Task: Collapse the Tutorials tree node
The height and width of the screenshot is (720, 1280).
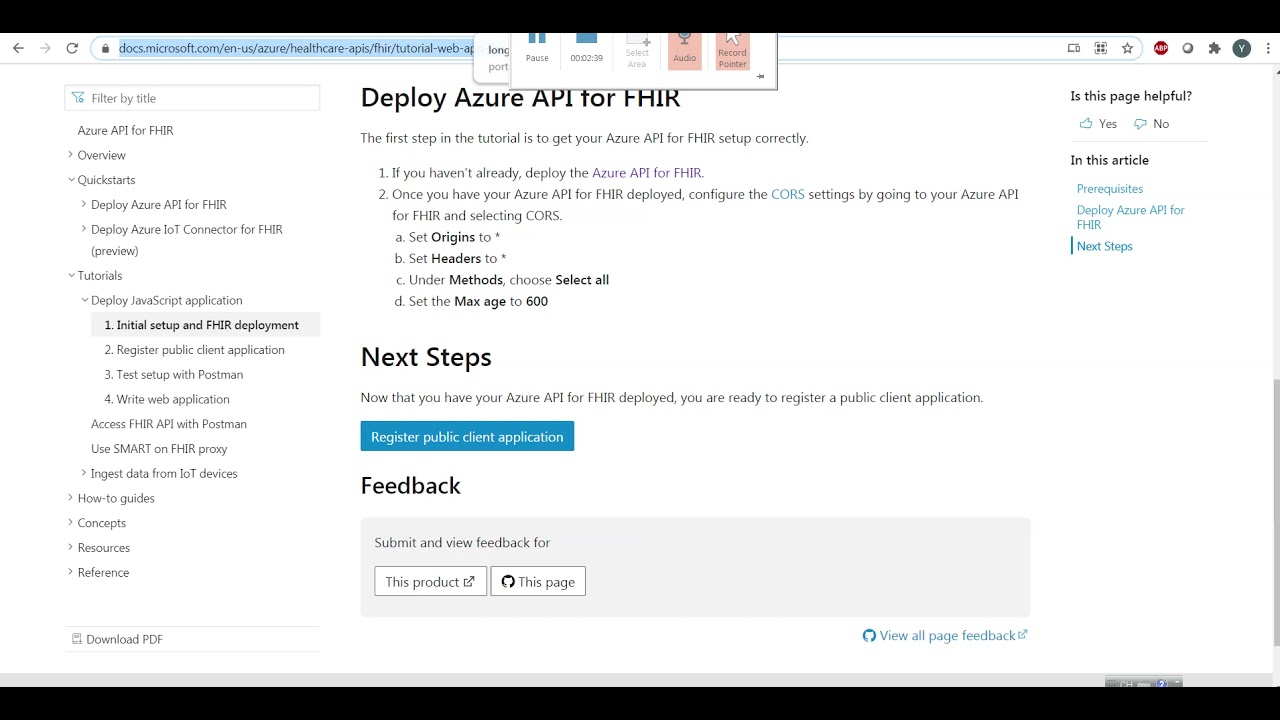Action: click(x=71, y=275)
